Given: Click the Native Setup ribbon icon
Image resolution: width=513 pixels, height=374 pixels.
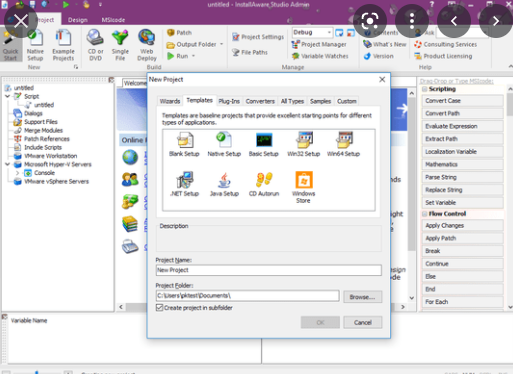Looking at the screenshot, I should click(35, 45).
